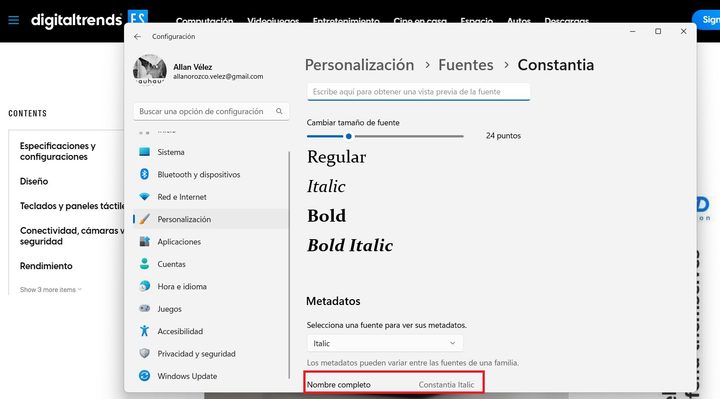Open Computación in the website nav
The height and width of the screenshot is (399, 720).
point(204,21)
